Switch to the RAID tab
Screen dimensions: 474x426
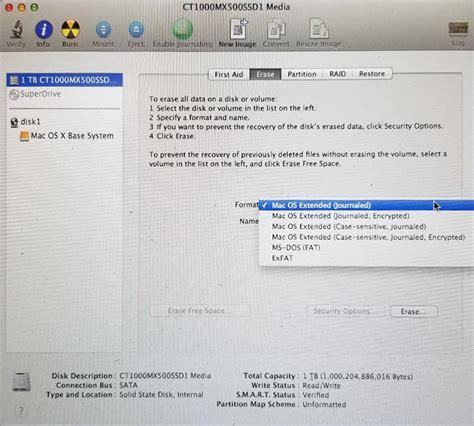[338, 74]
